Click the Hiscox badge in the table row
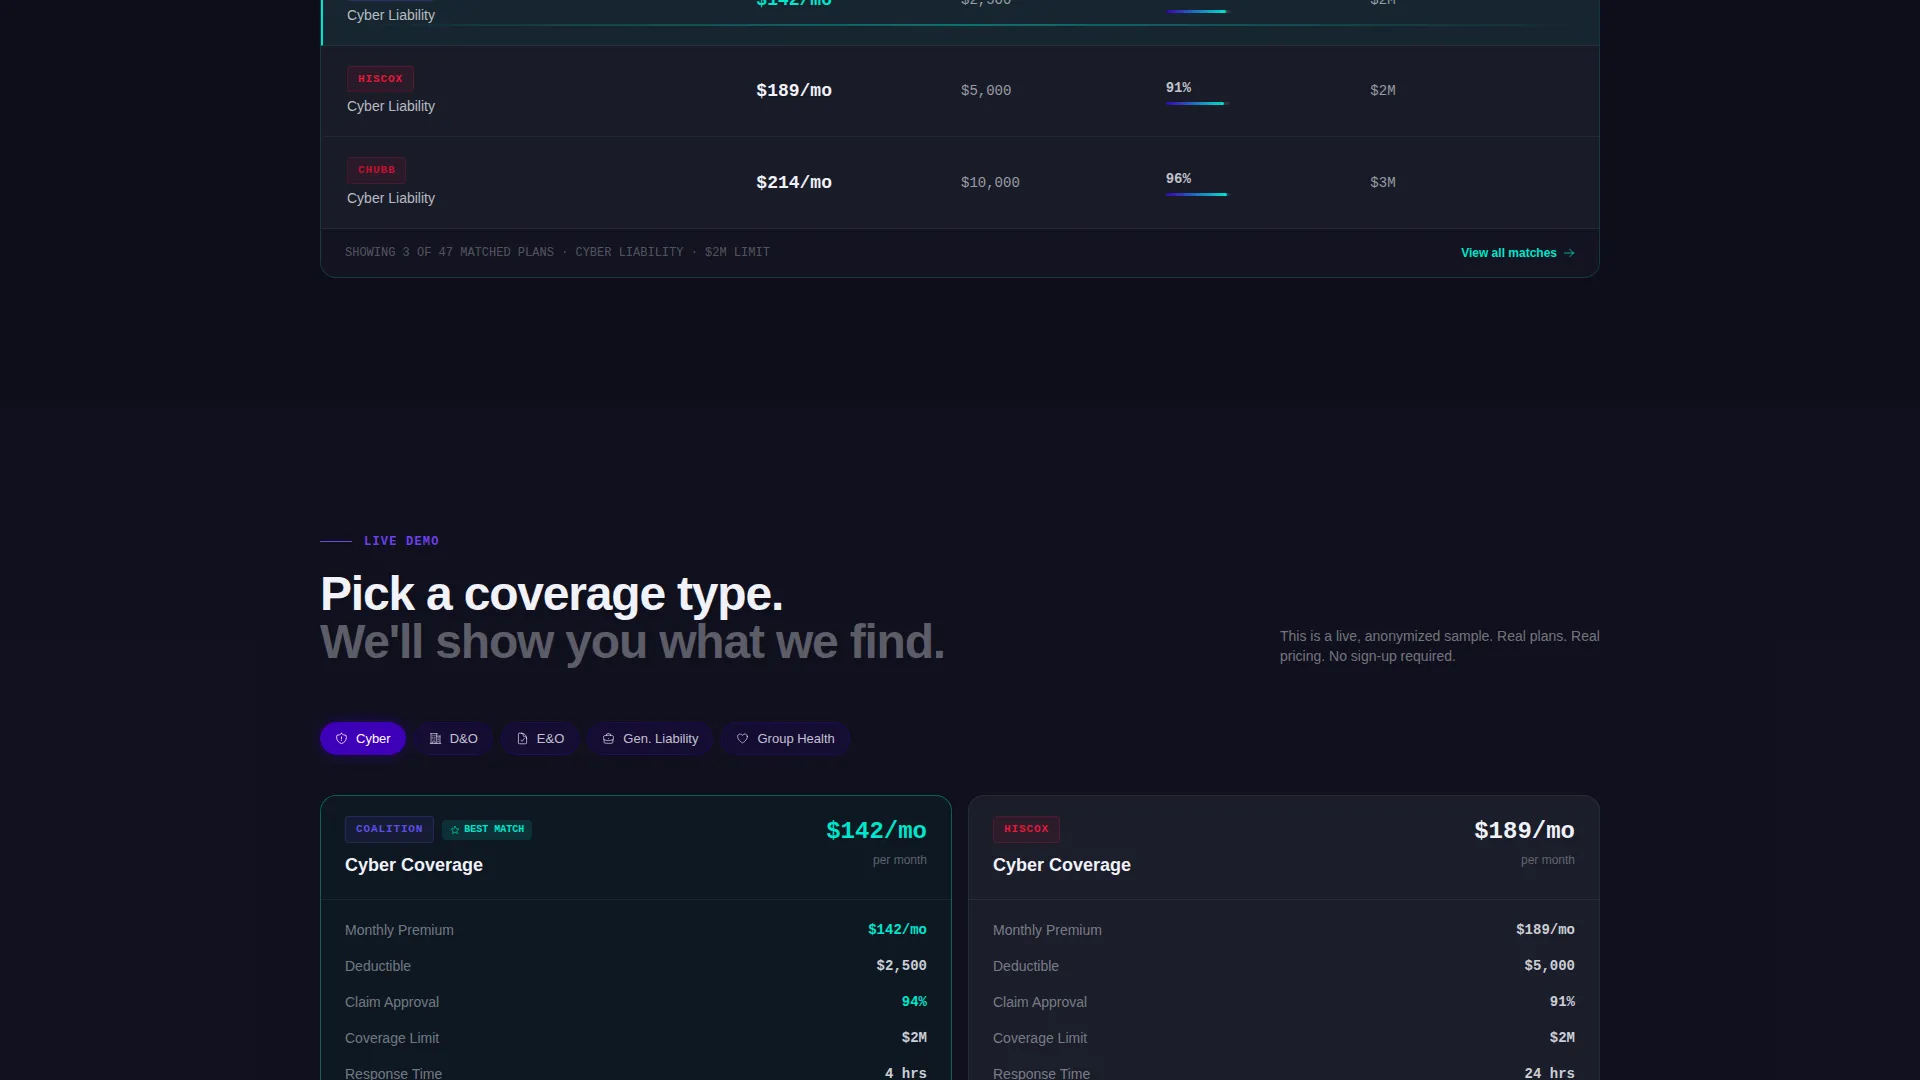1920x1080 pixels. pyautogui.click(x=380, y=79)
